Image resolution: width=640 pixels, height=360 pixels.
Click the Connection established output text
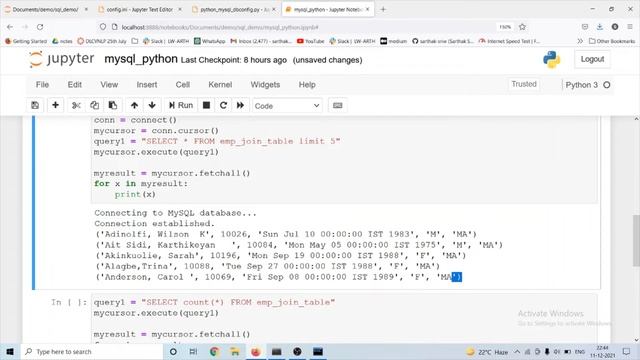click(154, 224)
